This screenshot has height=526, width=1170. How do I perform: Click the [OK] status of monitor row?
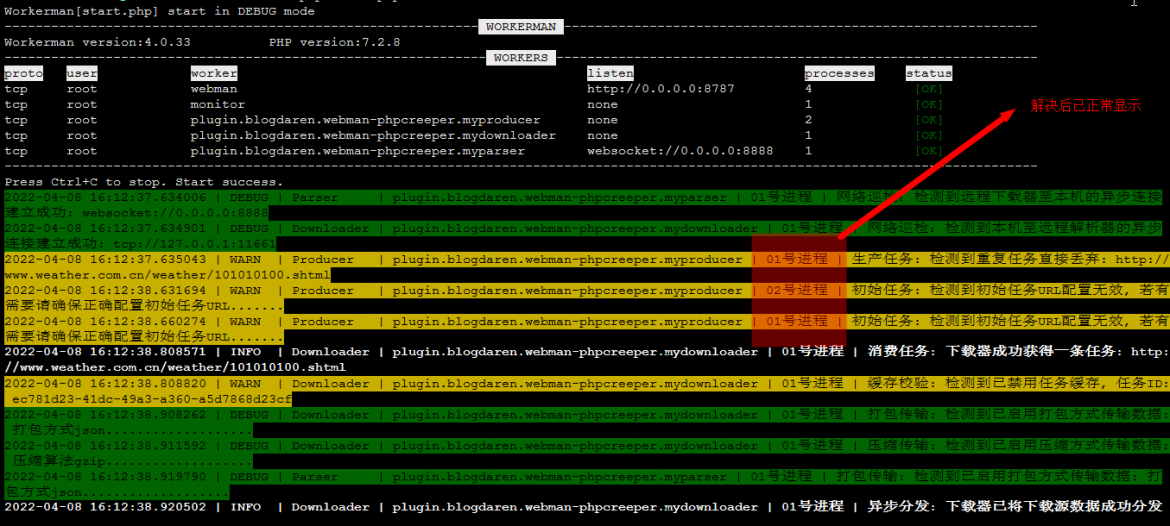point(929,104)
